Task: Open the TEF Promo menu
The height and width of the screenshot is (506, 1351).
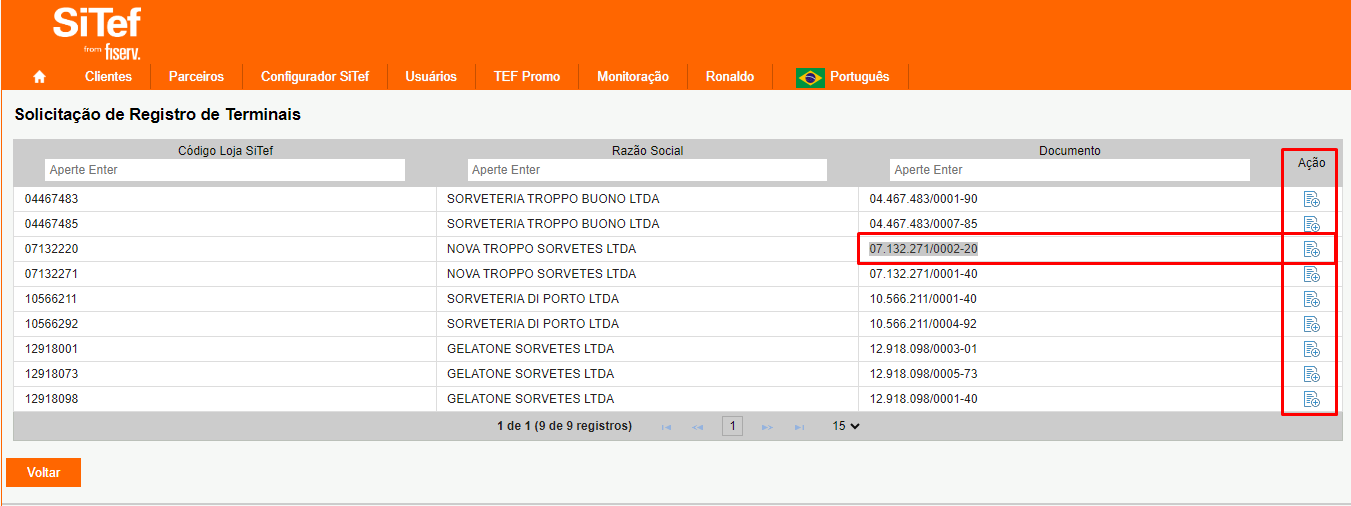Action: point(527,77)
